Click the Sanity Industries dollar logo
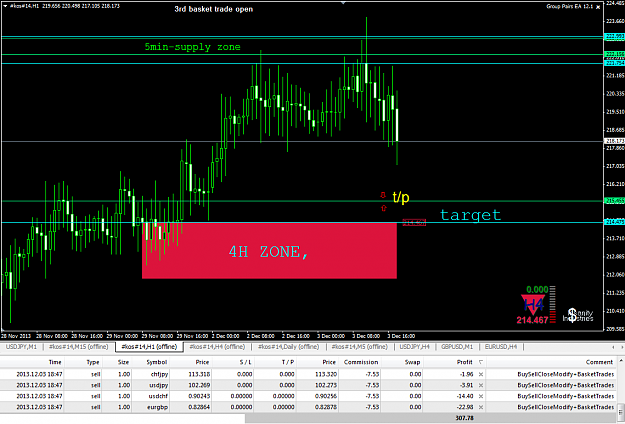This screenshot has height=424, width=625. click(578, 315)
